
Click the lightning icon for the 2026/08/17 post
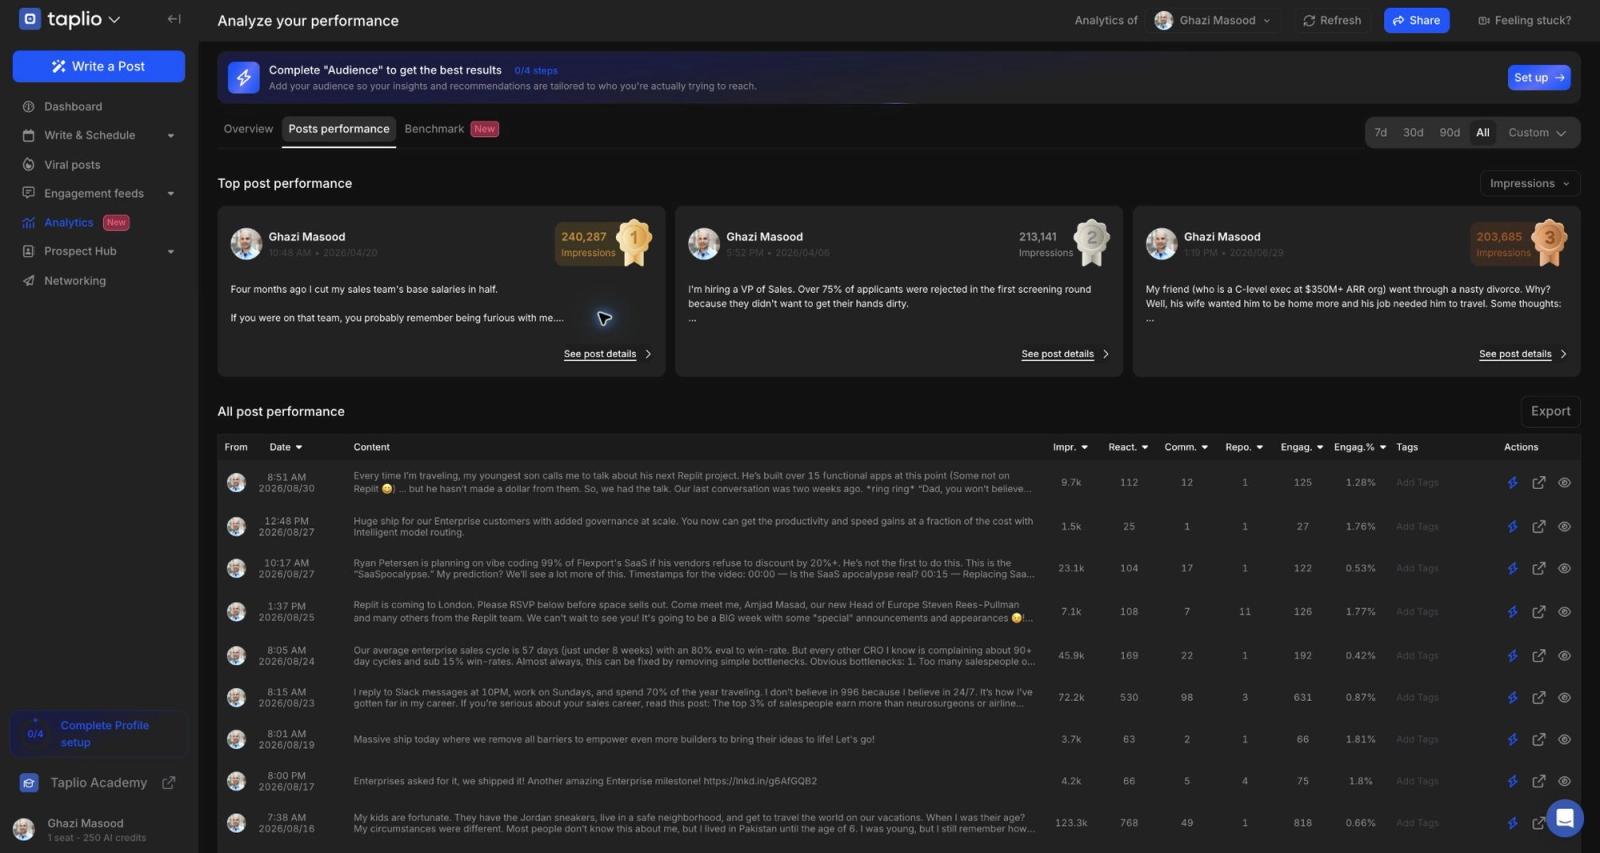[x=1512, y=782]
